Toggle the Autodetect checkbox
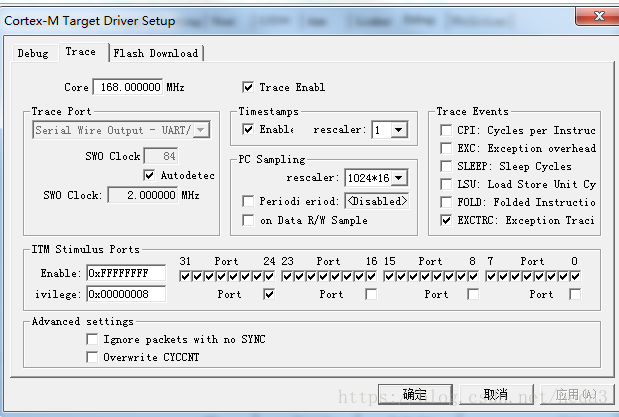 149,175
